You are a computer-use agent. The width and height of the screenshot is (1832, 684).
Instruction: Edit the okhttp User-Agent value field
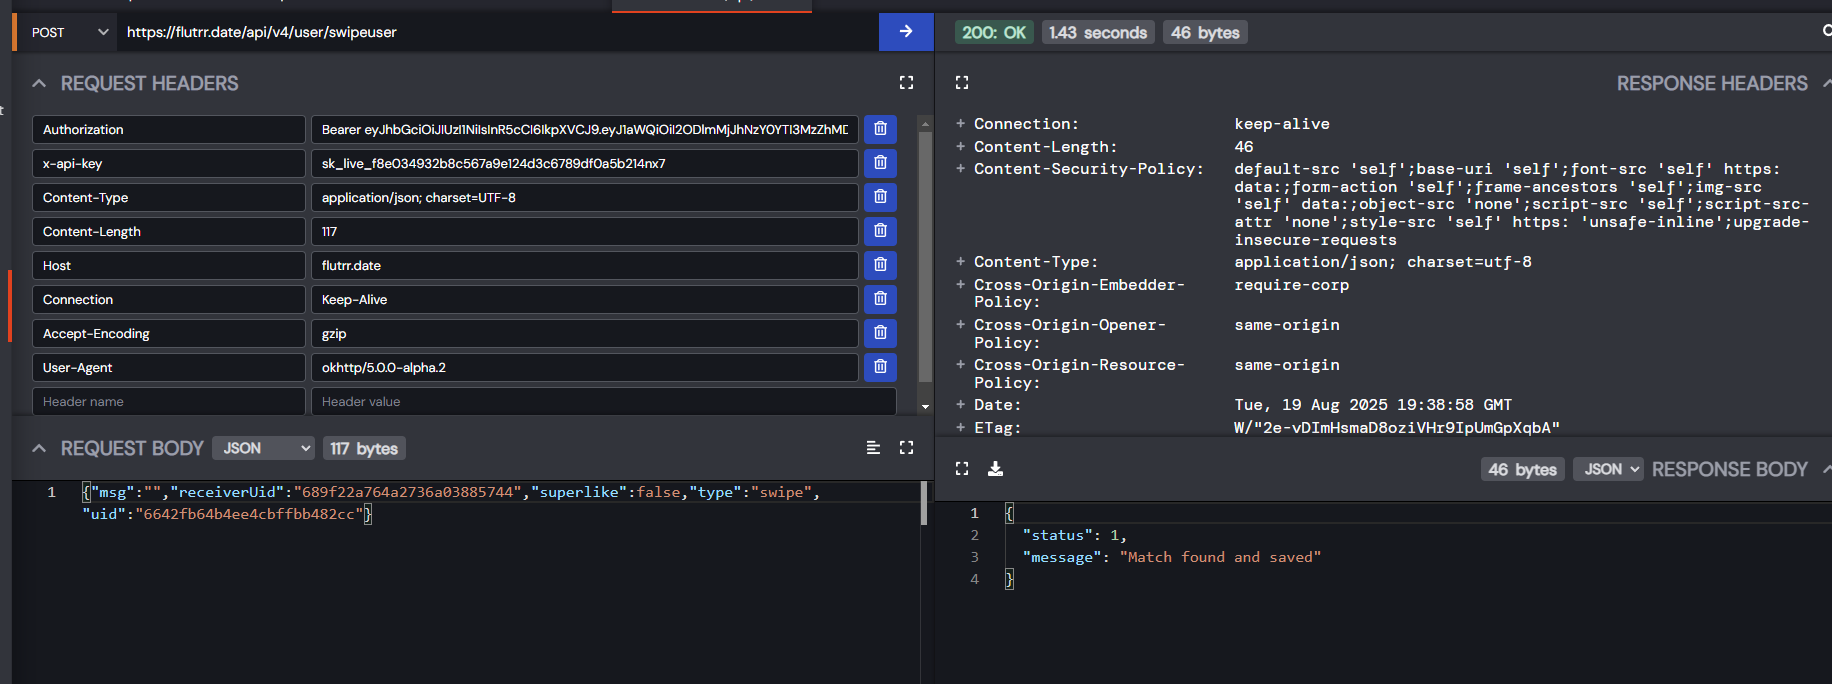[585, 367]
